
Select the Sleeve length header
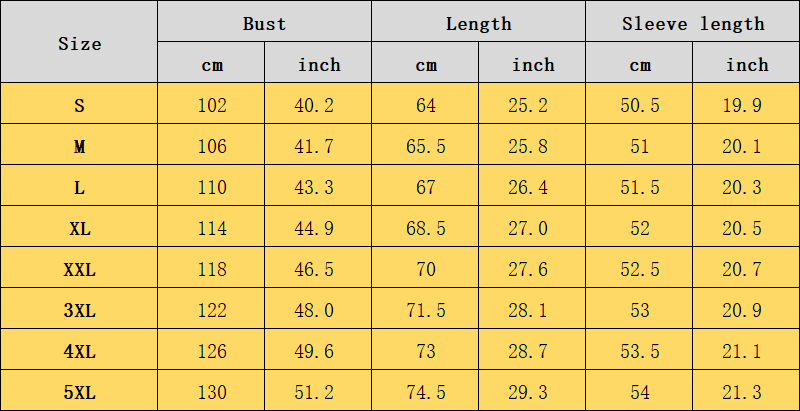[x=692, y=21]
